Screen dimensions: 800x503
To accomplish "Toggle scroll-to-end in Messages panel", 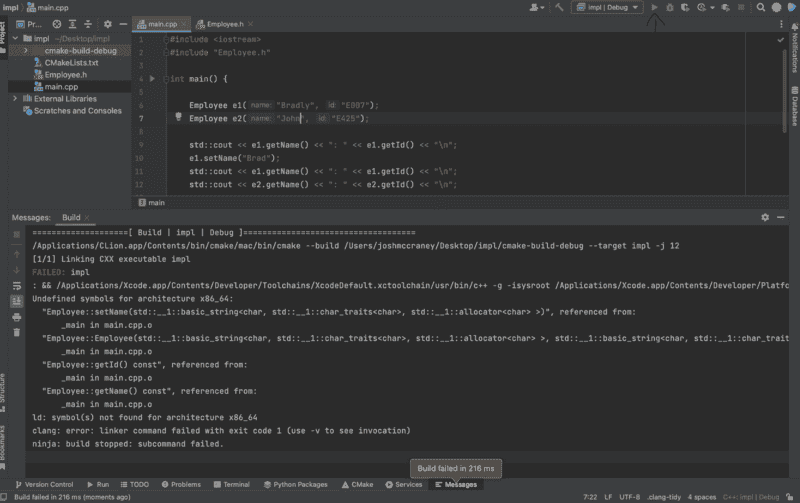I will pyautogui.click(x=16, y=300).
